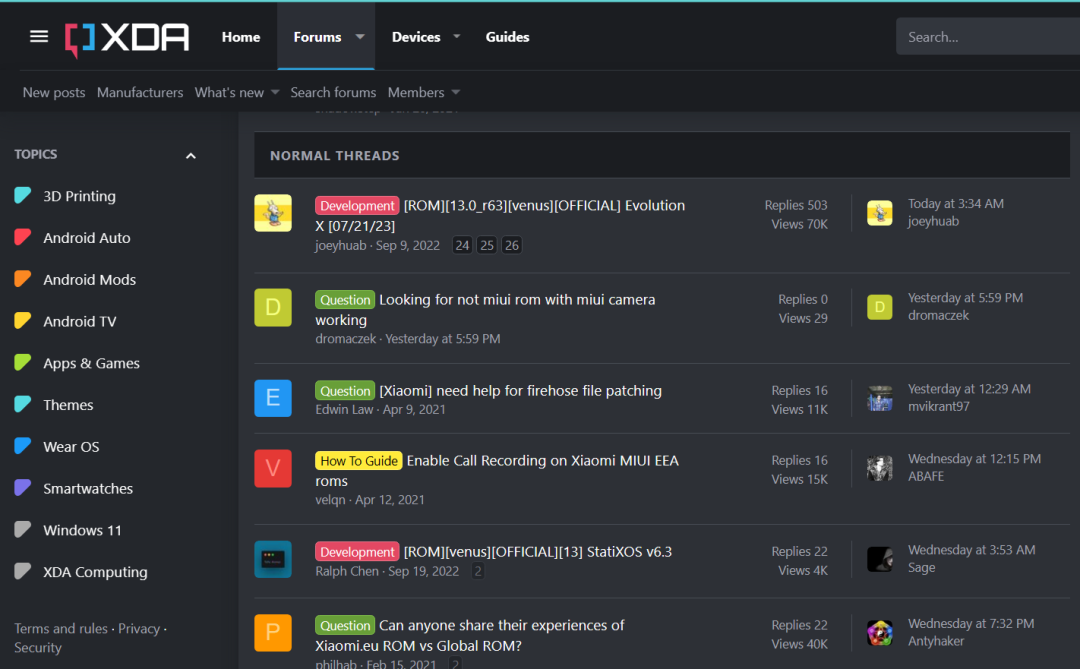Open Xiaomi.eu ROM vs Global ROM thread

470,635
